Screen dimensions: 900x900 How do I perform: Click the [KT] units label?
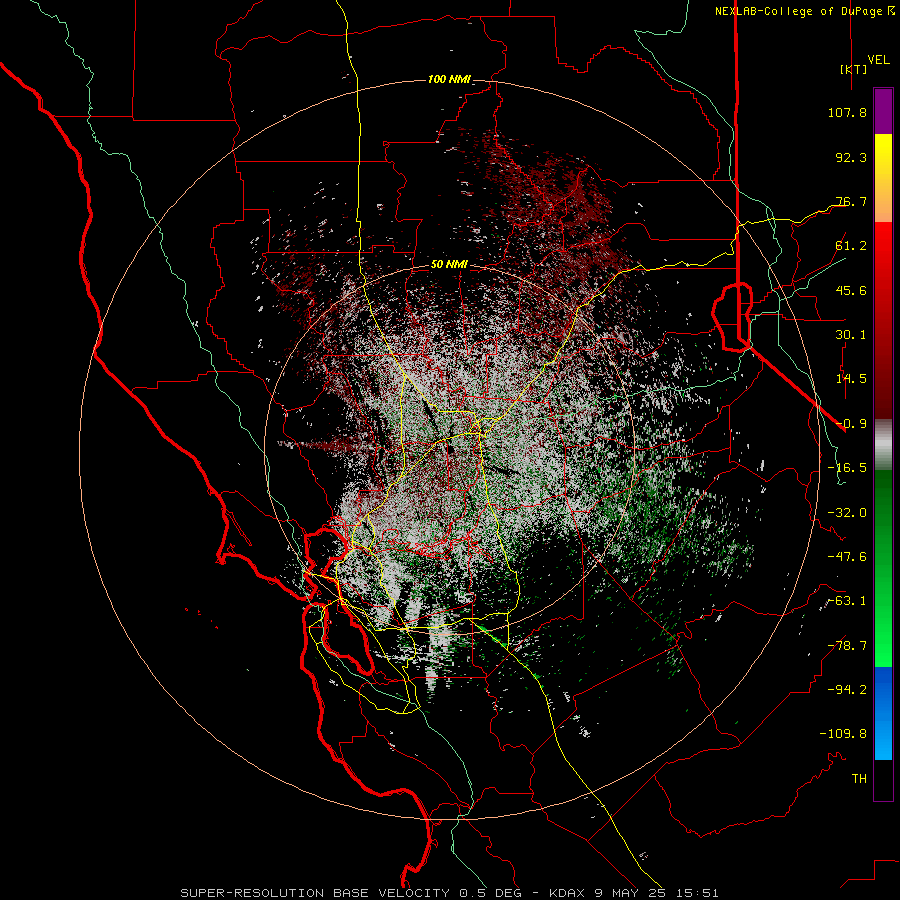tap(854, 69)
